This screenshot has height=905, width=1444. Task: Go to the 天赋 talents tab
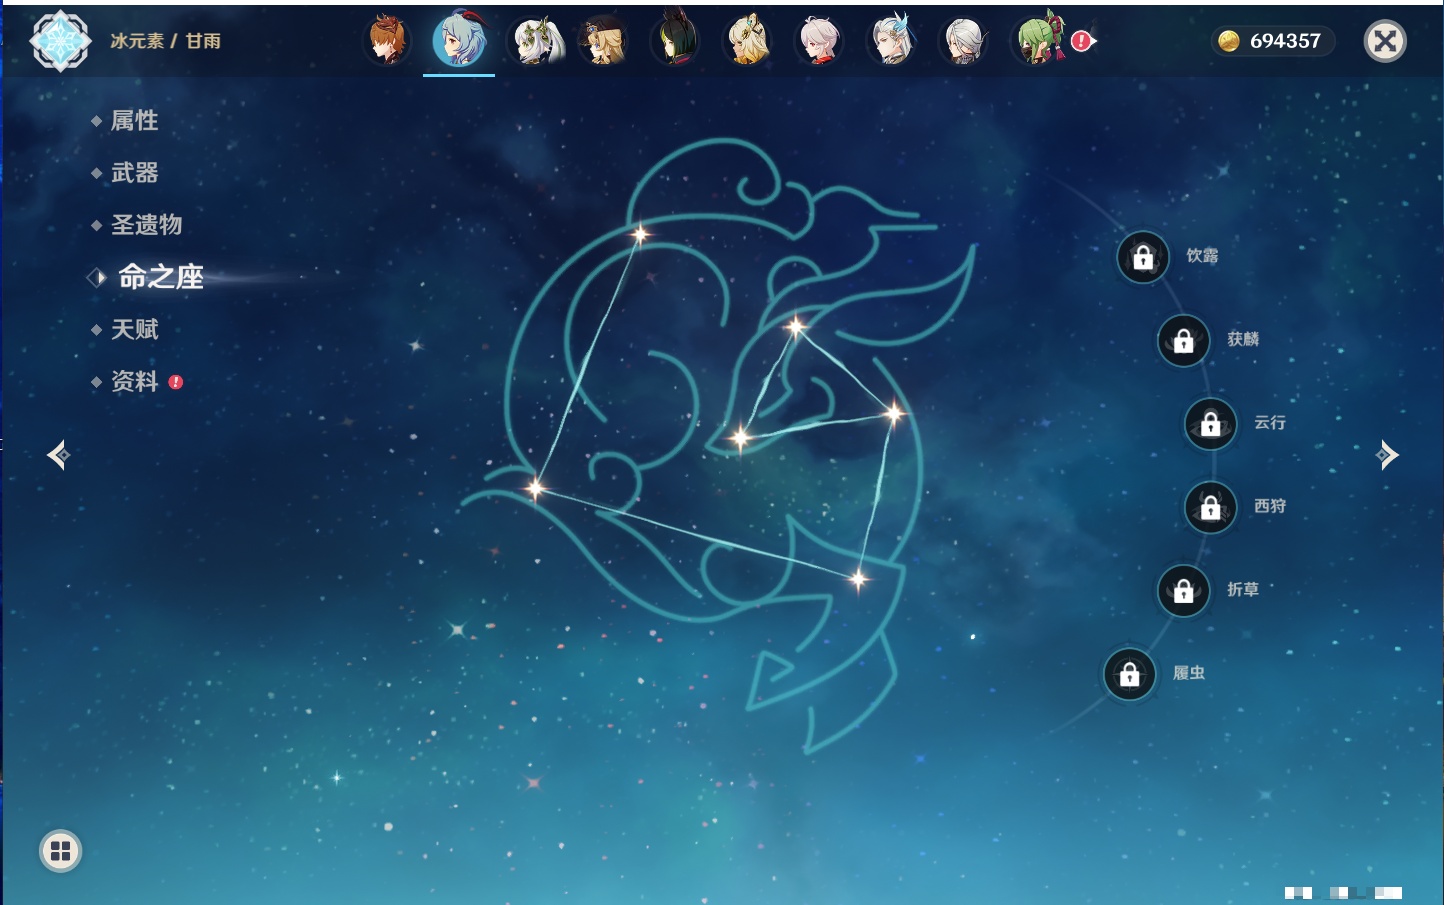[x=134, y=329]
